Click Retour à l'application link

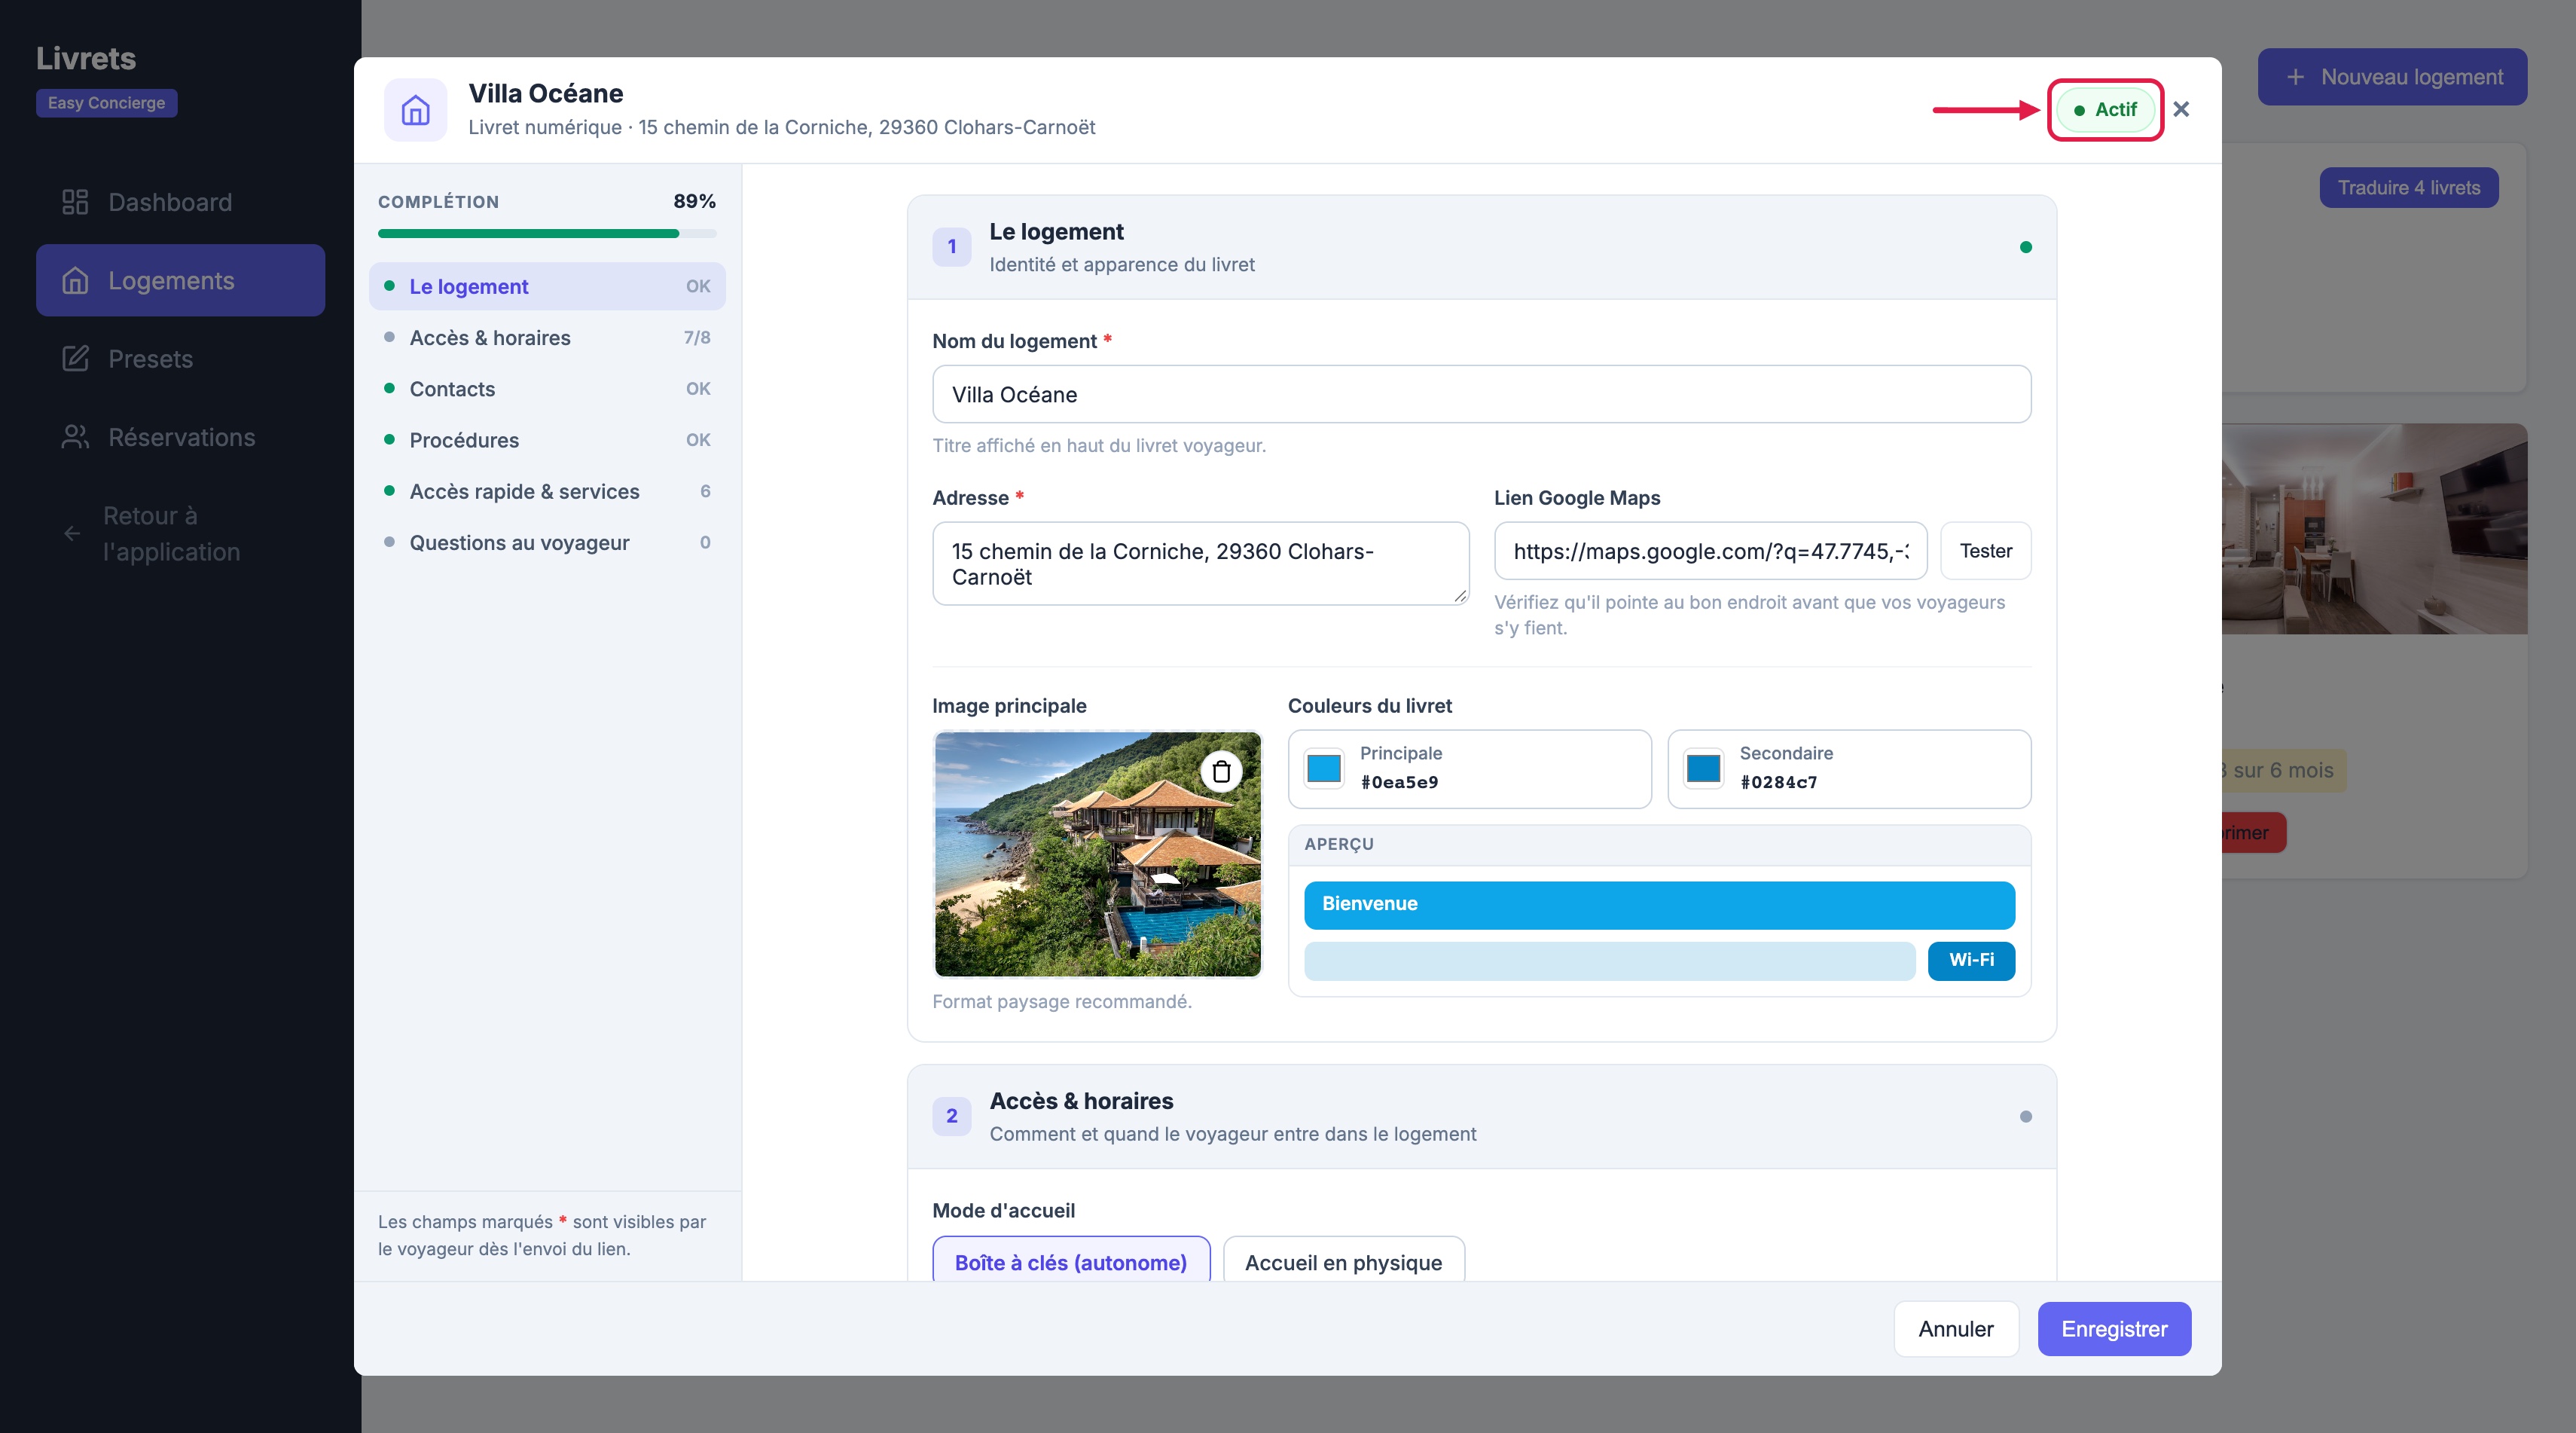180,534
